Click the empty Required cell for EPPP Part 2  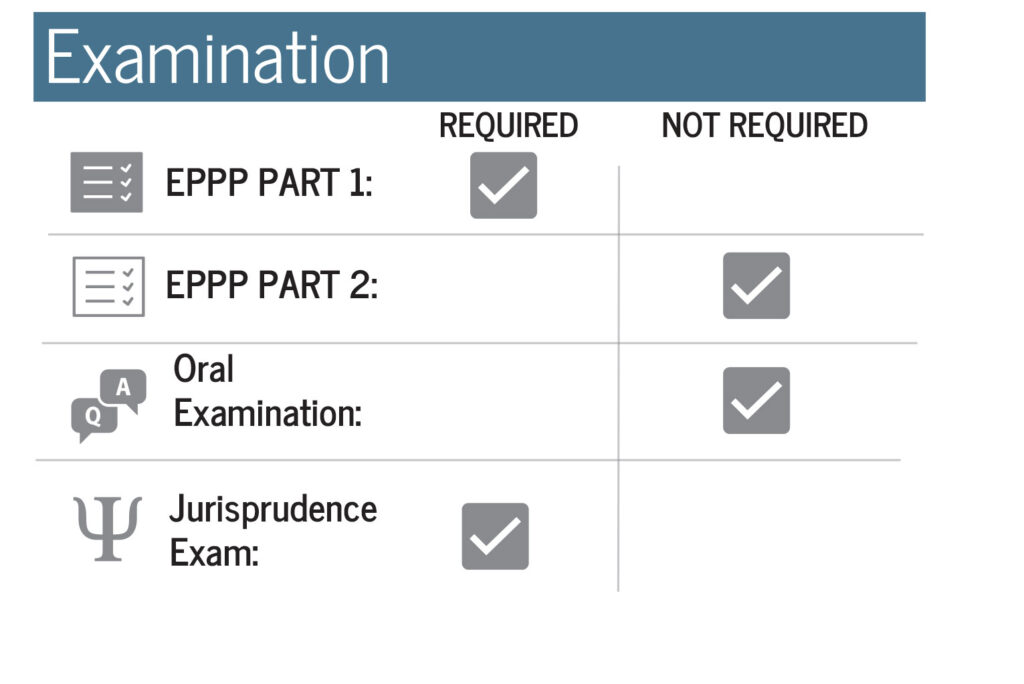click(503, 288)
